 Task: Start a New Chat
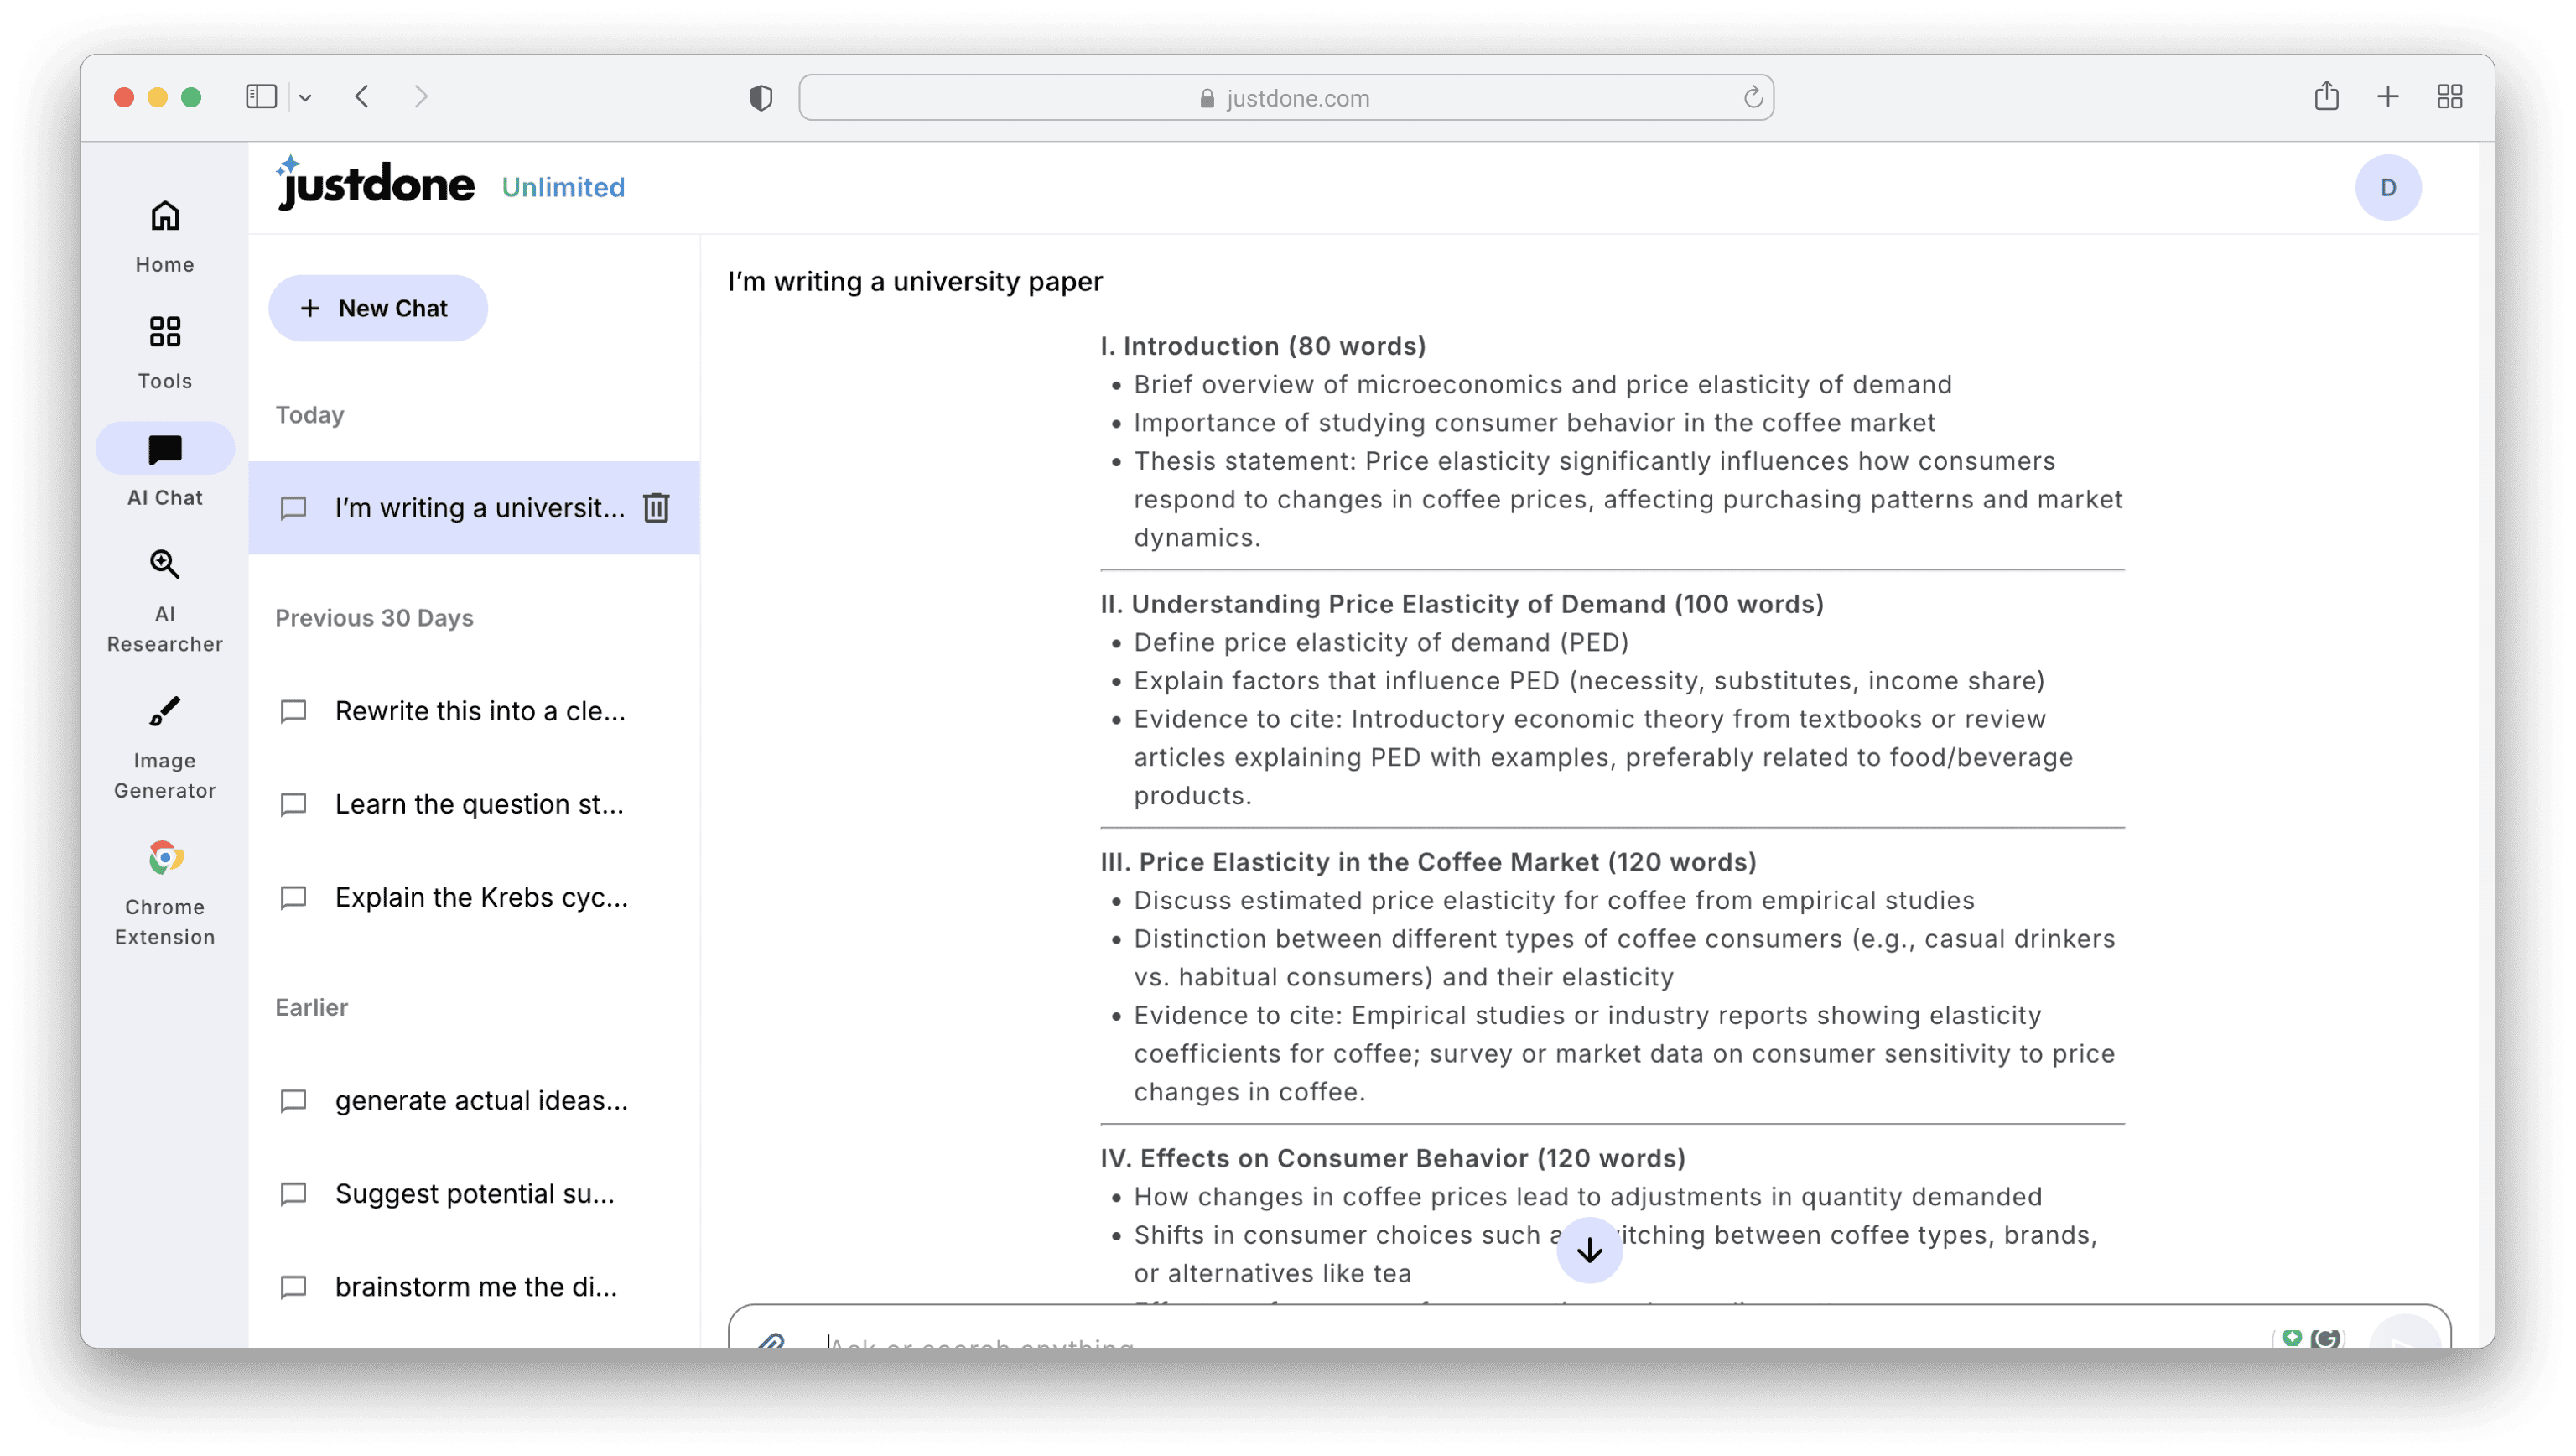[378, 308]
